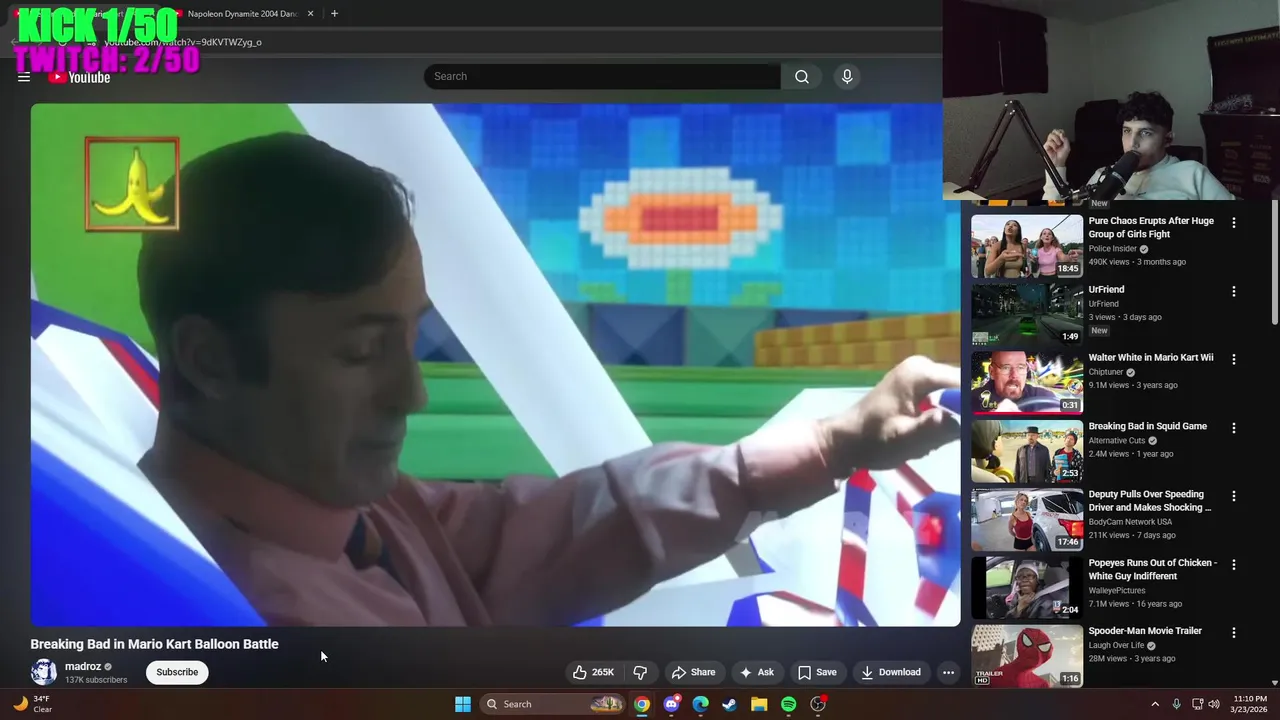Open Walter White in Mario Kart thumbnail
The height and width of the screenshot is (720, 1280).
[x=1027, y=382]
